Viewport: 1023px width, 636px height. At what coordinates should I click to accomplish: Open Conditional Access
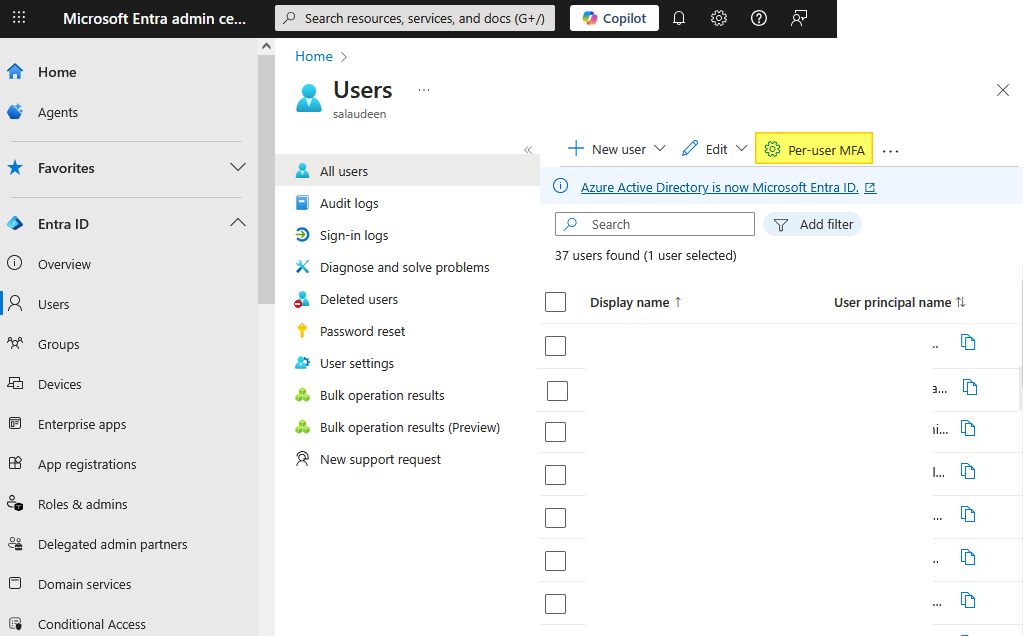coord(91,624)
